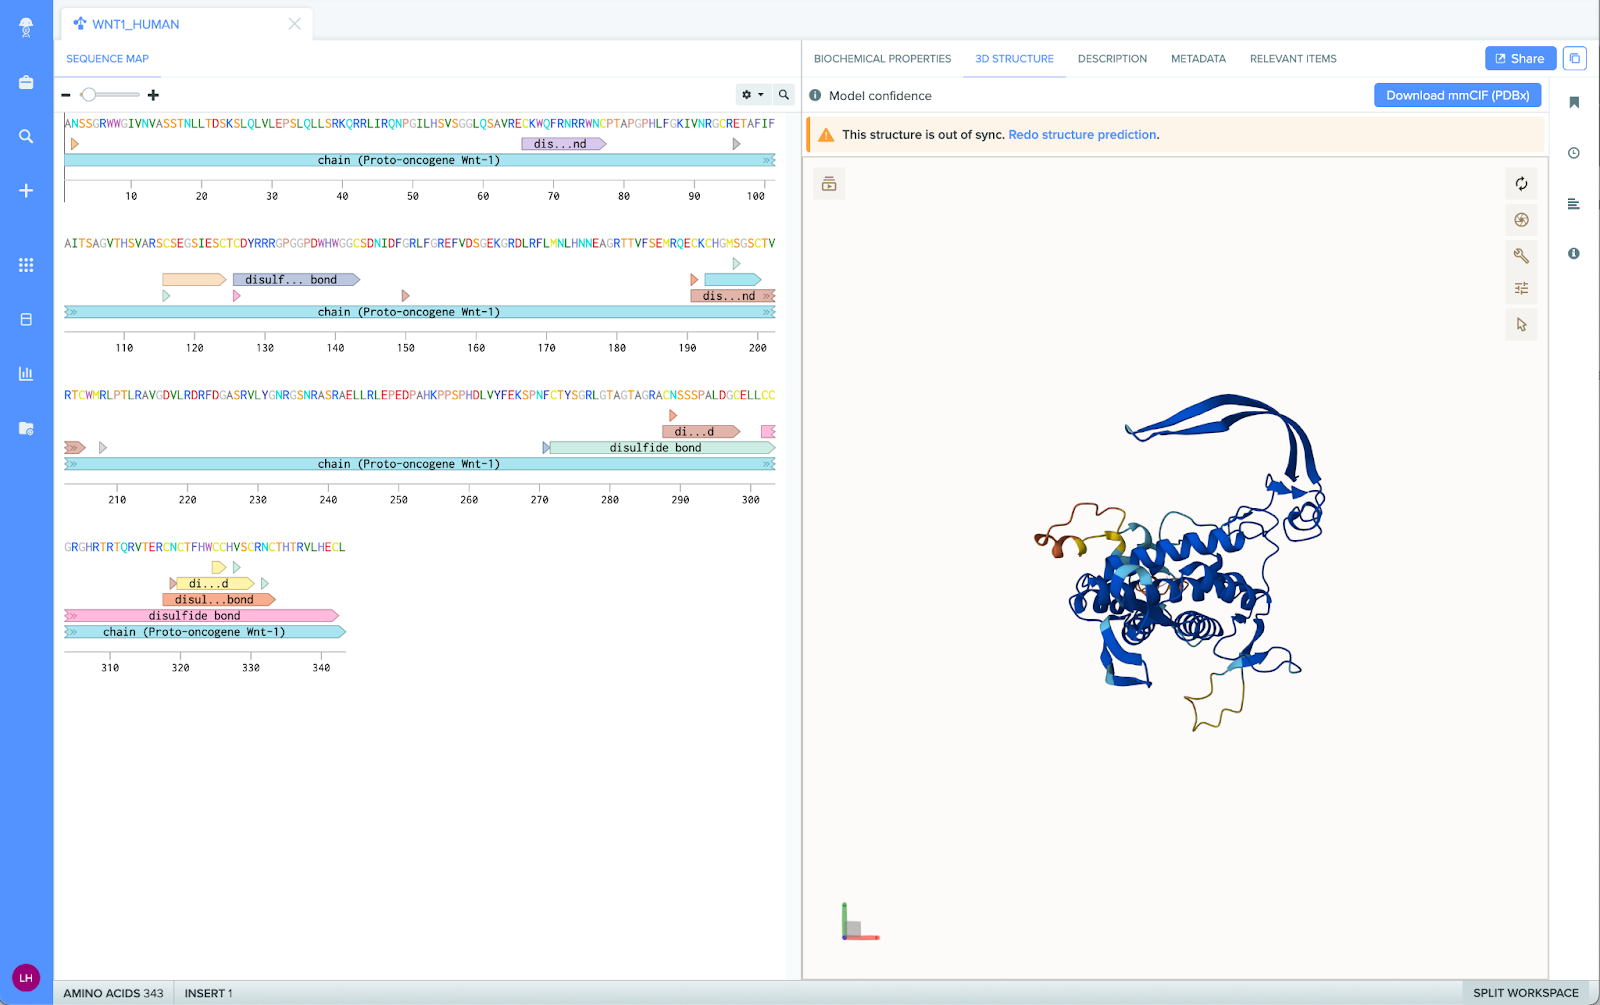Toggle selection mode with the cursor icon

1521,323
